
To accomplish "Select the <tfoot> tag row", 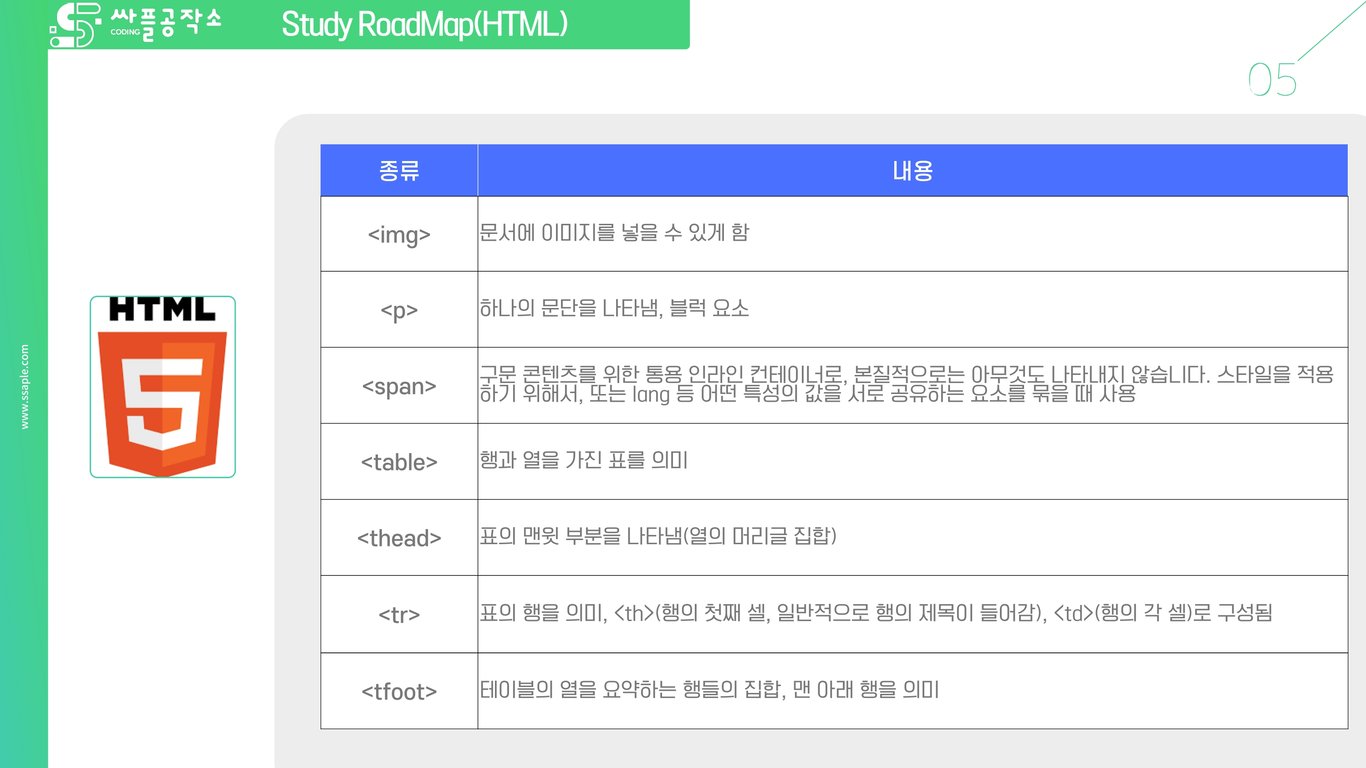I will [398, 690].
